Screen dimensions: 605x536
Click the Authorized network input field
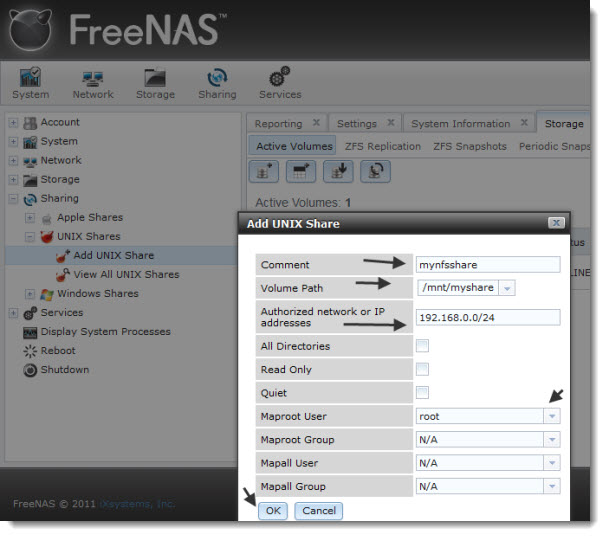(488, 318)
